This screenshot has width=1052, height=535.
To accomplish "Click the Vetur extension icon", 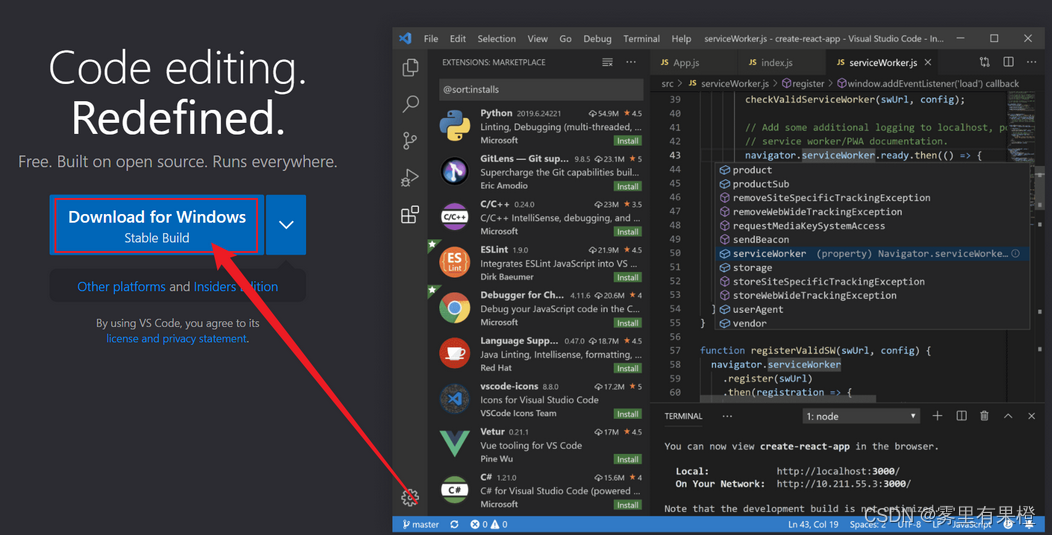I will coord(455,444).
